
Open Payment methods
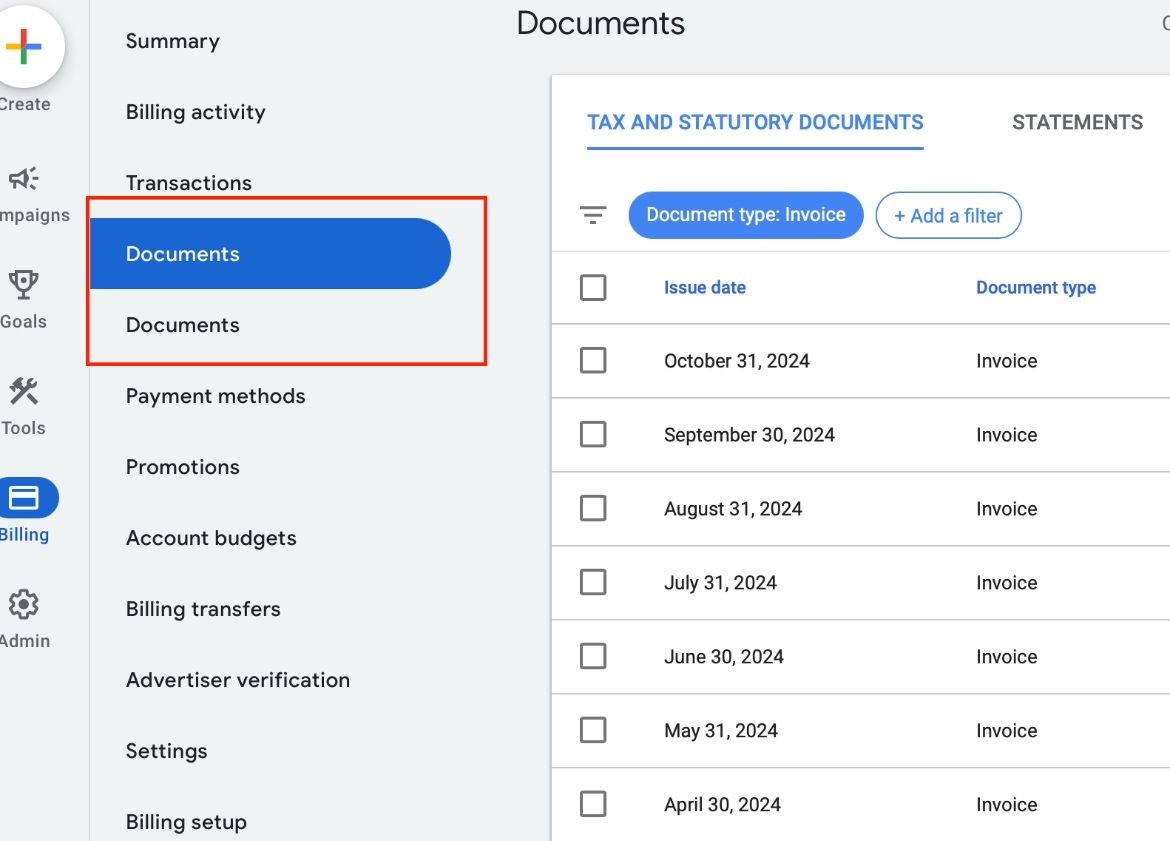(216, 396)
